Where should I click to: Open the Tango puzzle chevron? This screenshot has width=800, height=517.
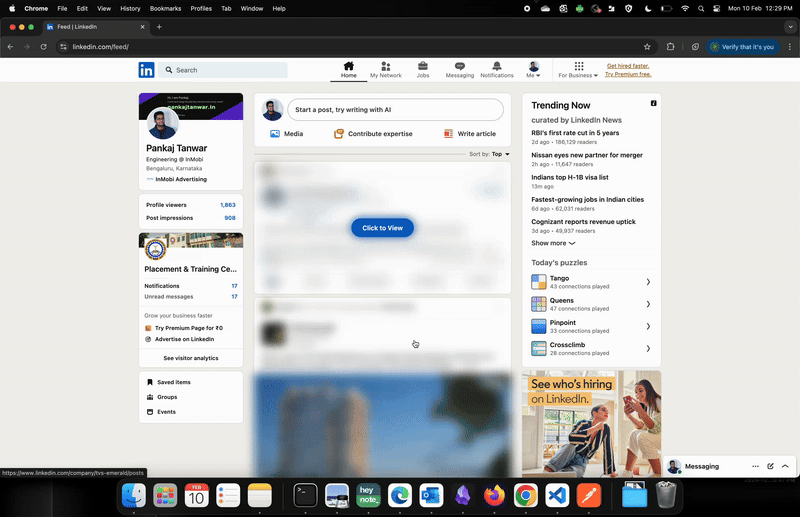click(x=648, y=282)
